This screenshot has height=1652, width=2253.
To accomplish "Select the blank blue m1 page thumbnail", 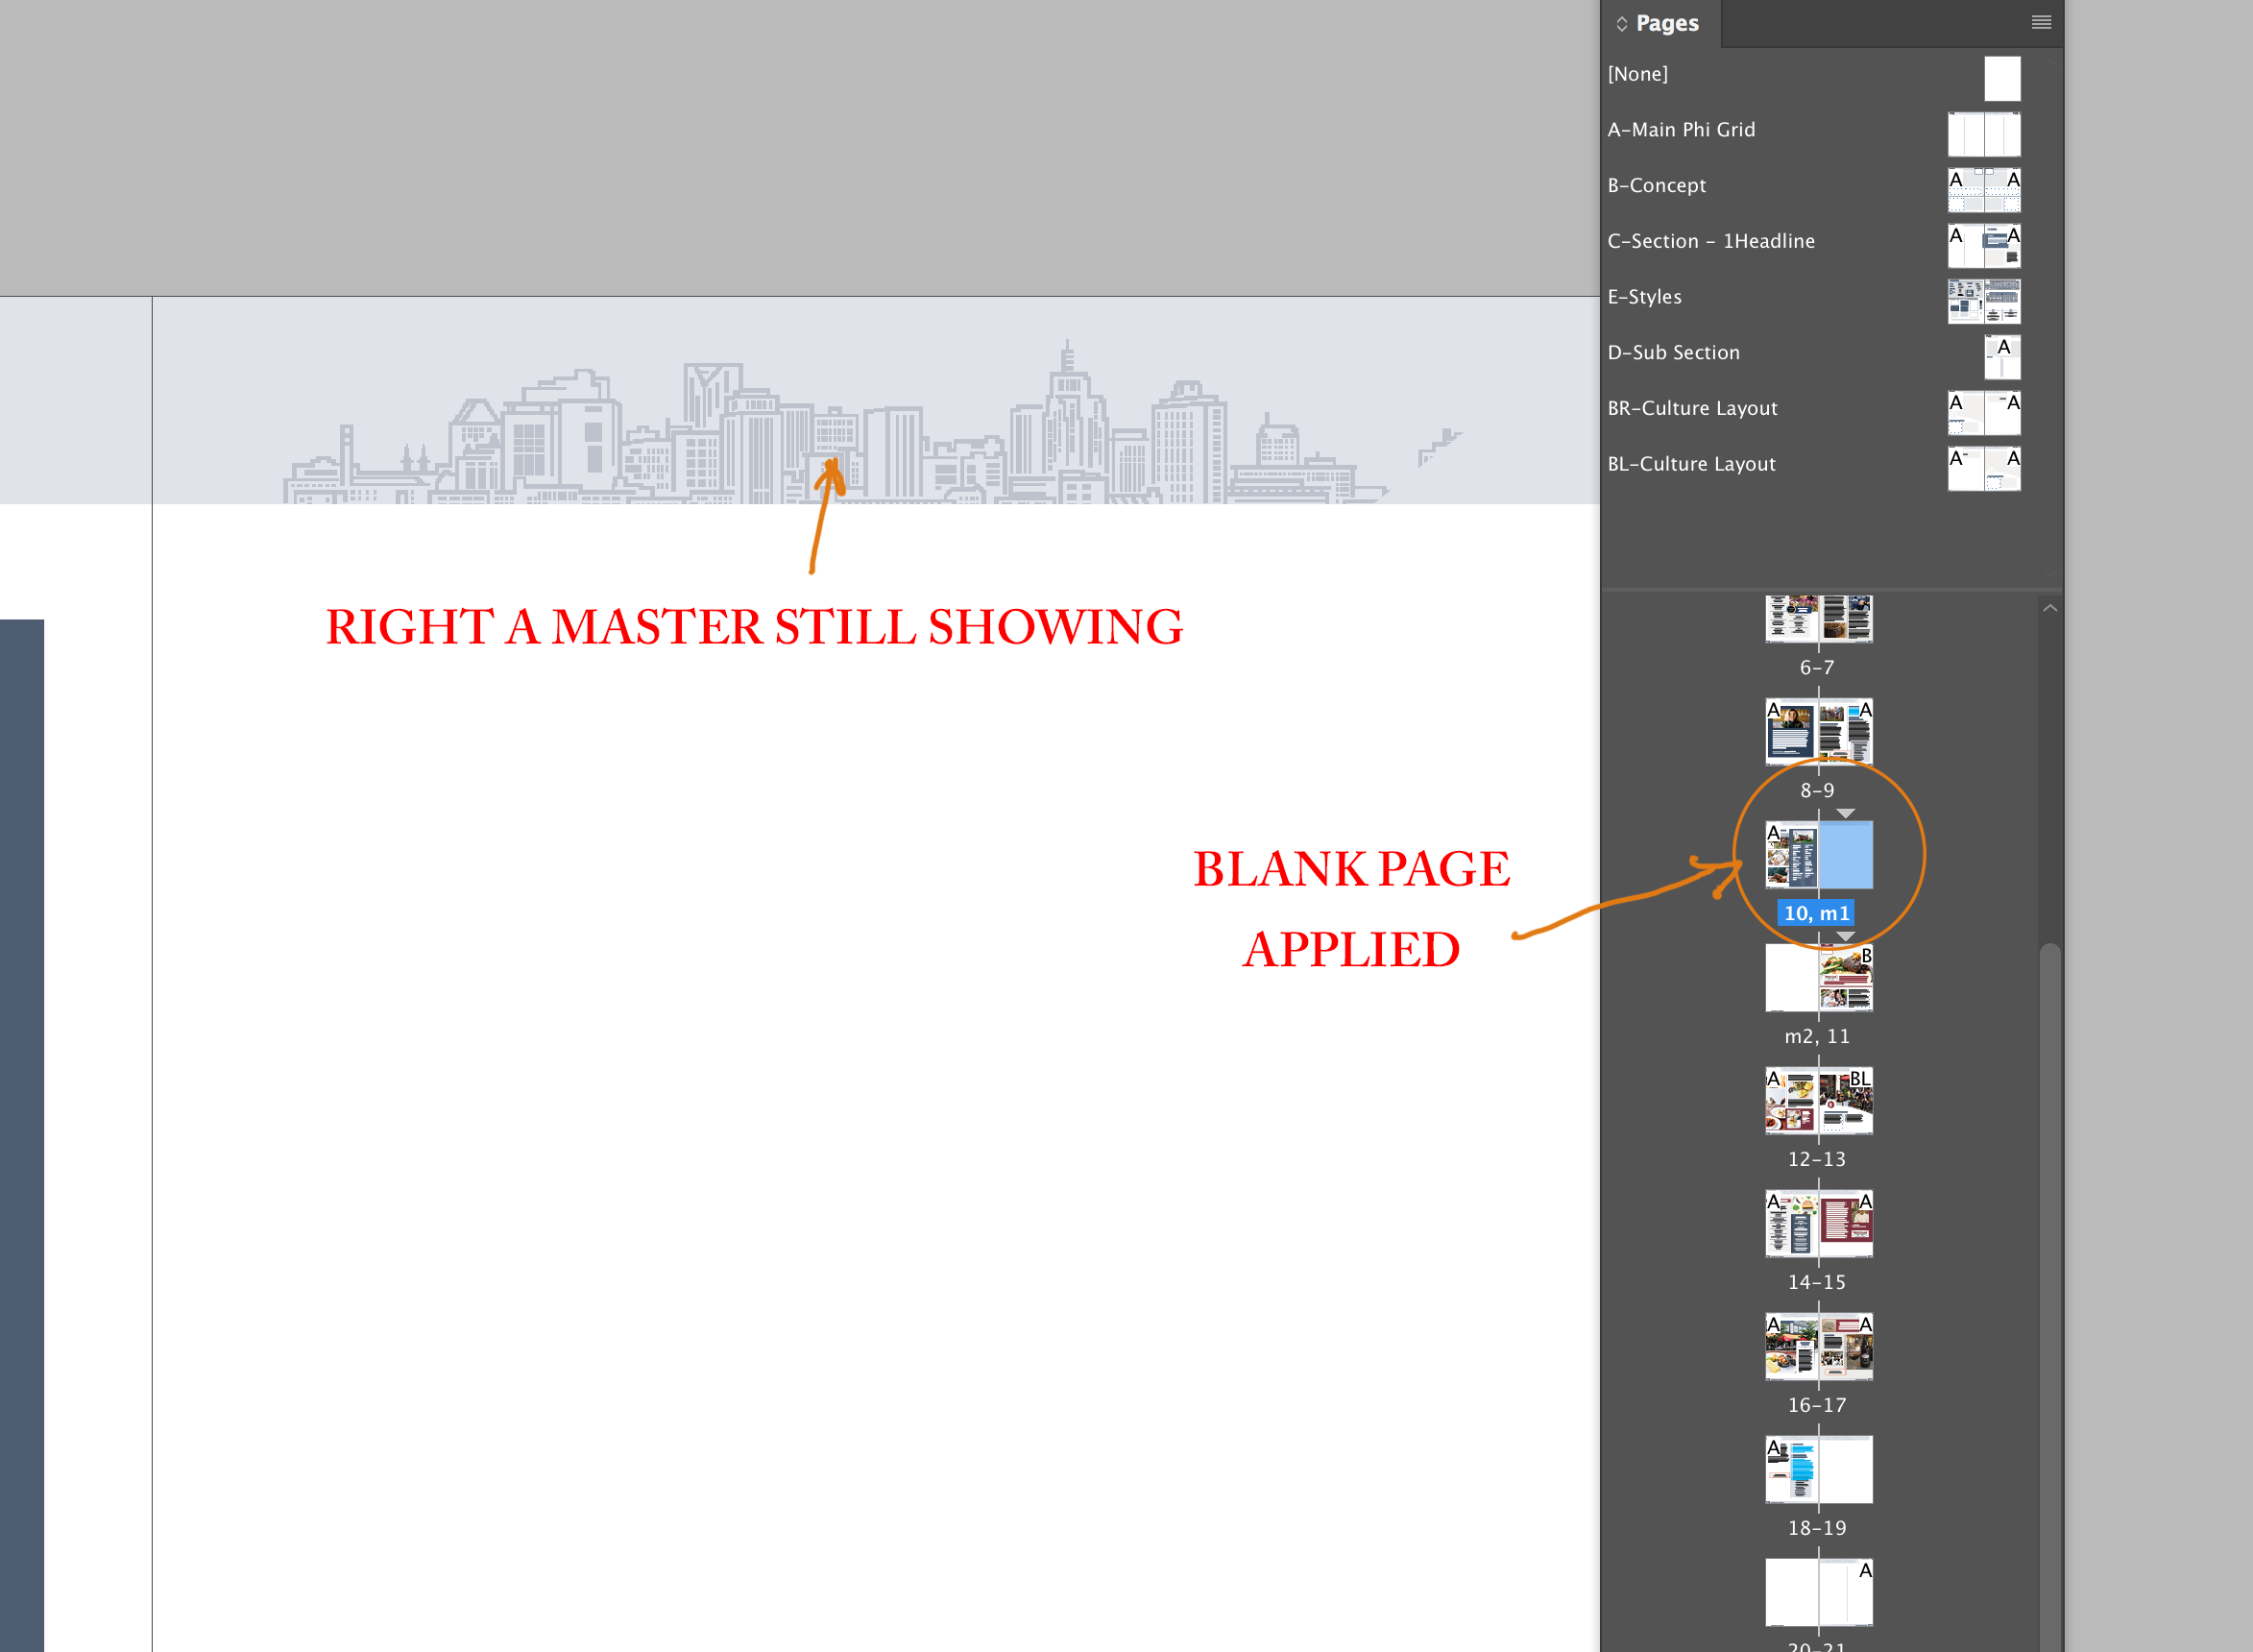I will [1845, 855].
